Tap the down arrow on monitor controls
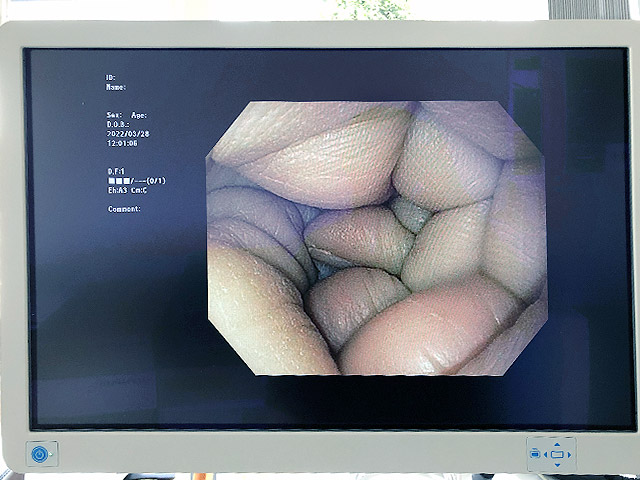The height and width of the screenshot is (480, 640). click(x=557, y=464)
